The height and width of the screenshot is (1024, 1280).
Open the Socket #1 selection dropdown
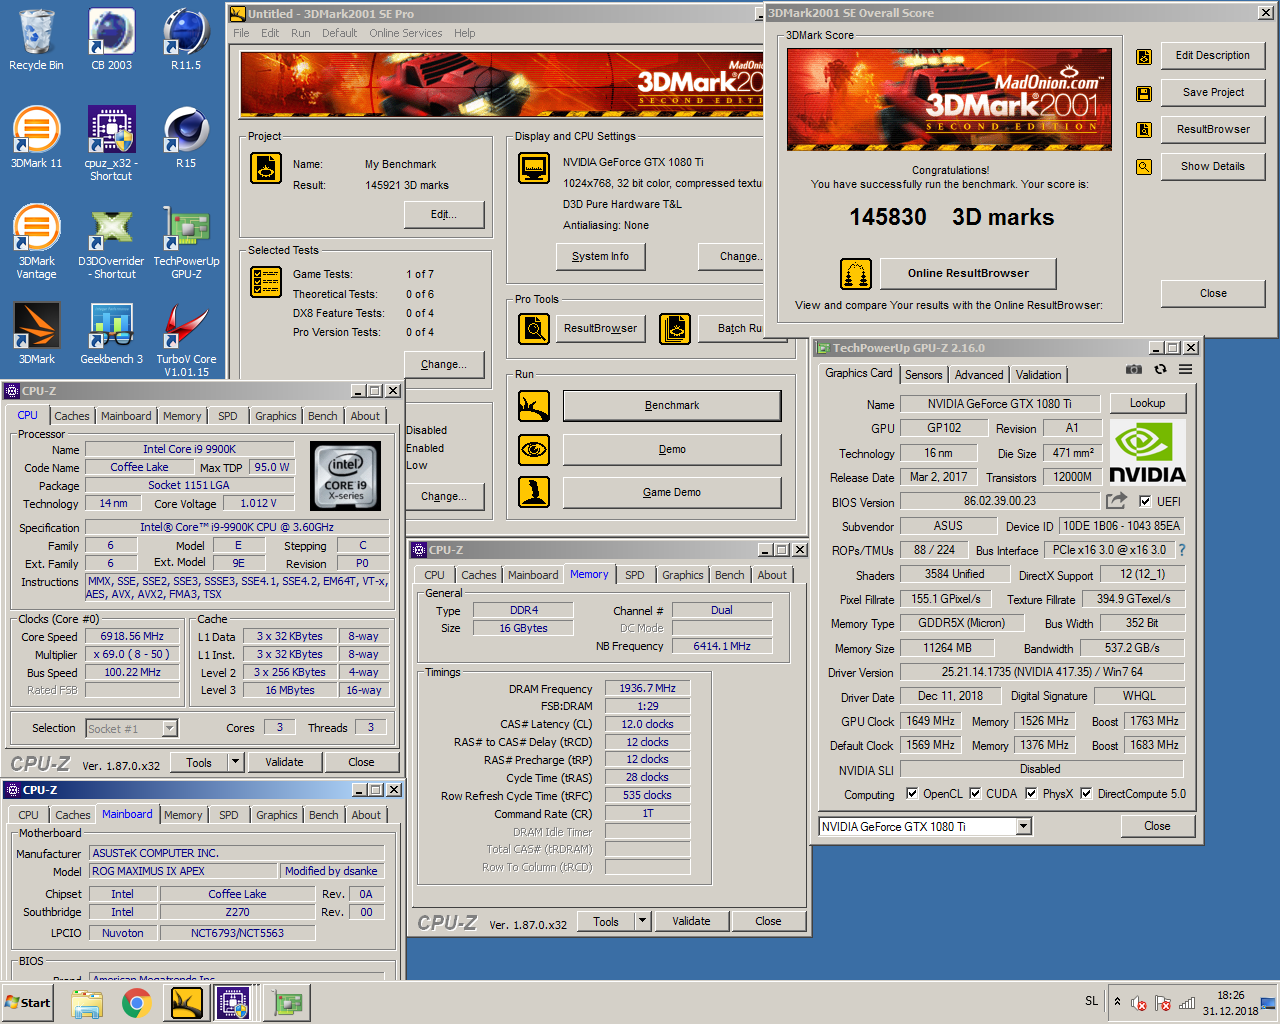click(x=169, y=729)
